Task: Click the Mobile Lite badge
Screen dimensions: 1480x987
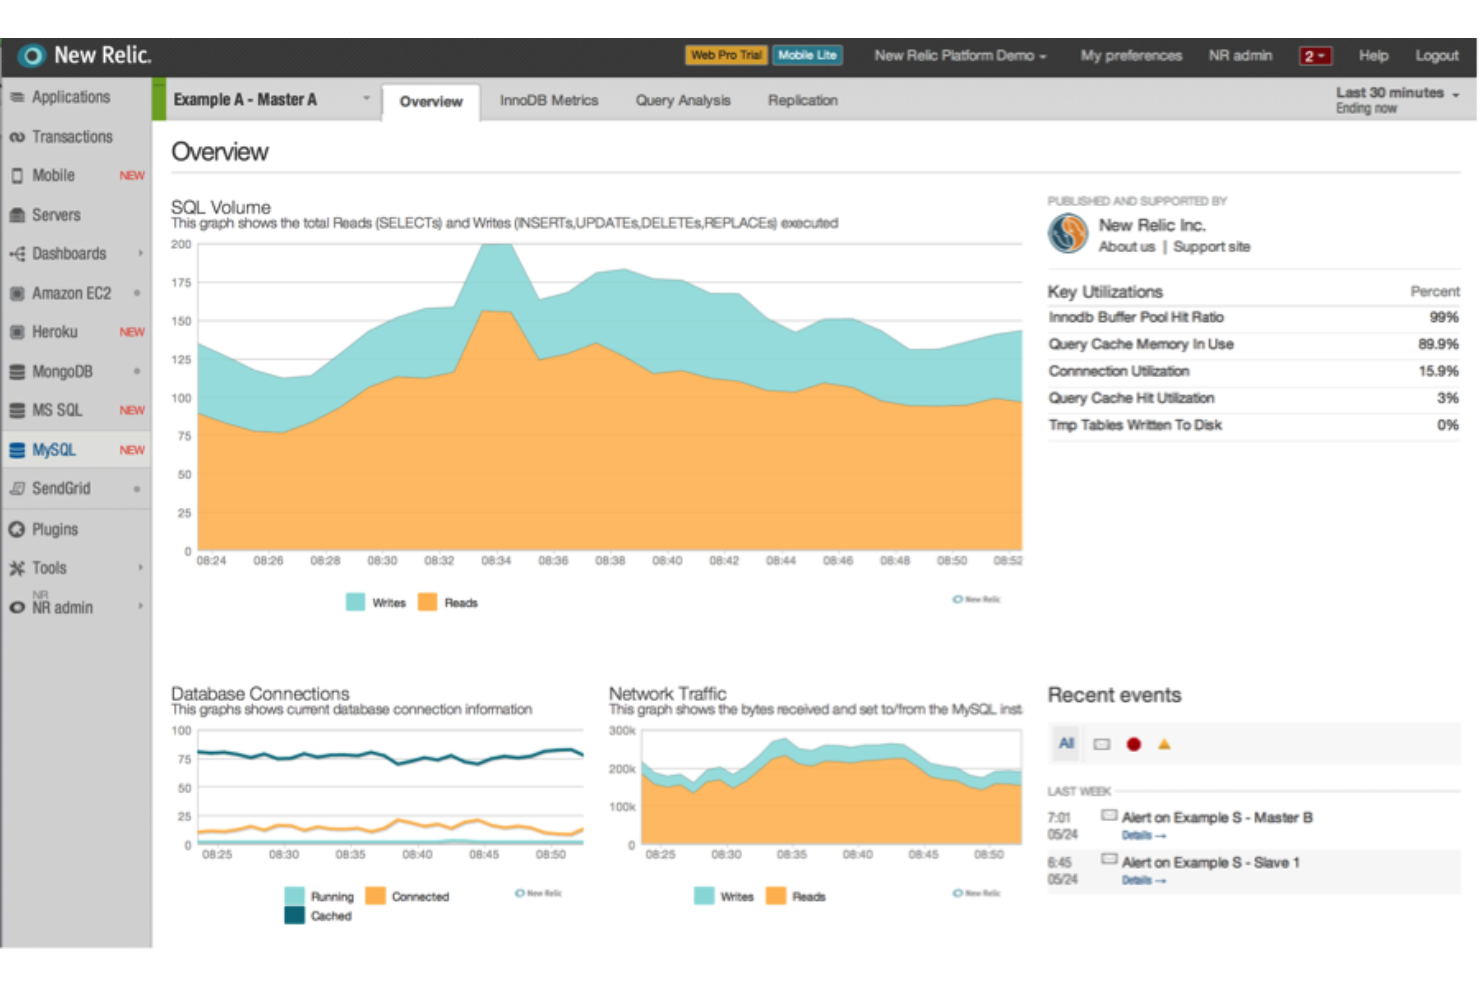Action: (x=807, y=55)
